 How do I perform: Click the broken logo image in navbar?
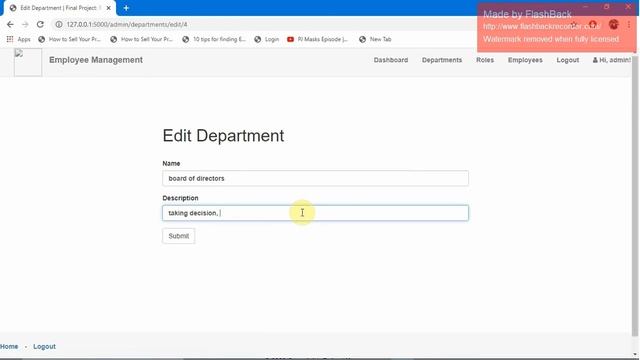tap(28, 62)
